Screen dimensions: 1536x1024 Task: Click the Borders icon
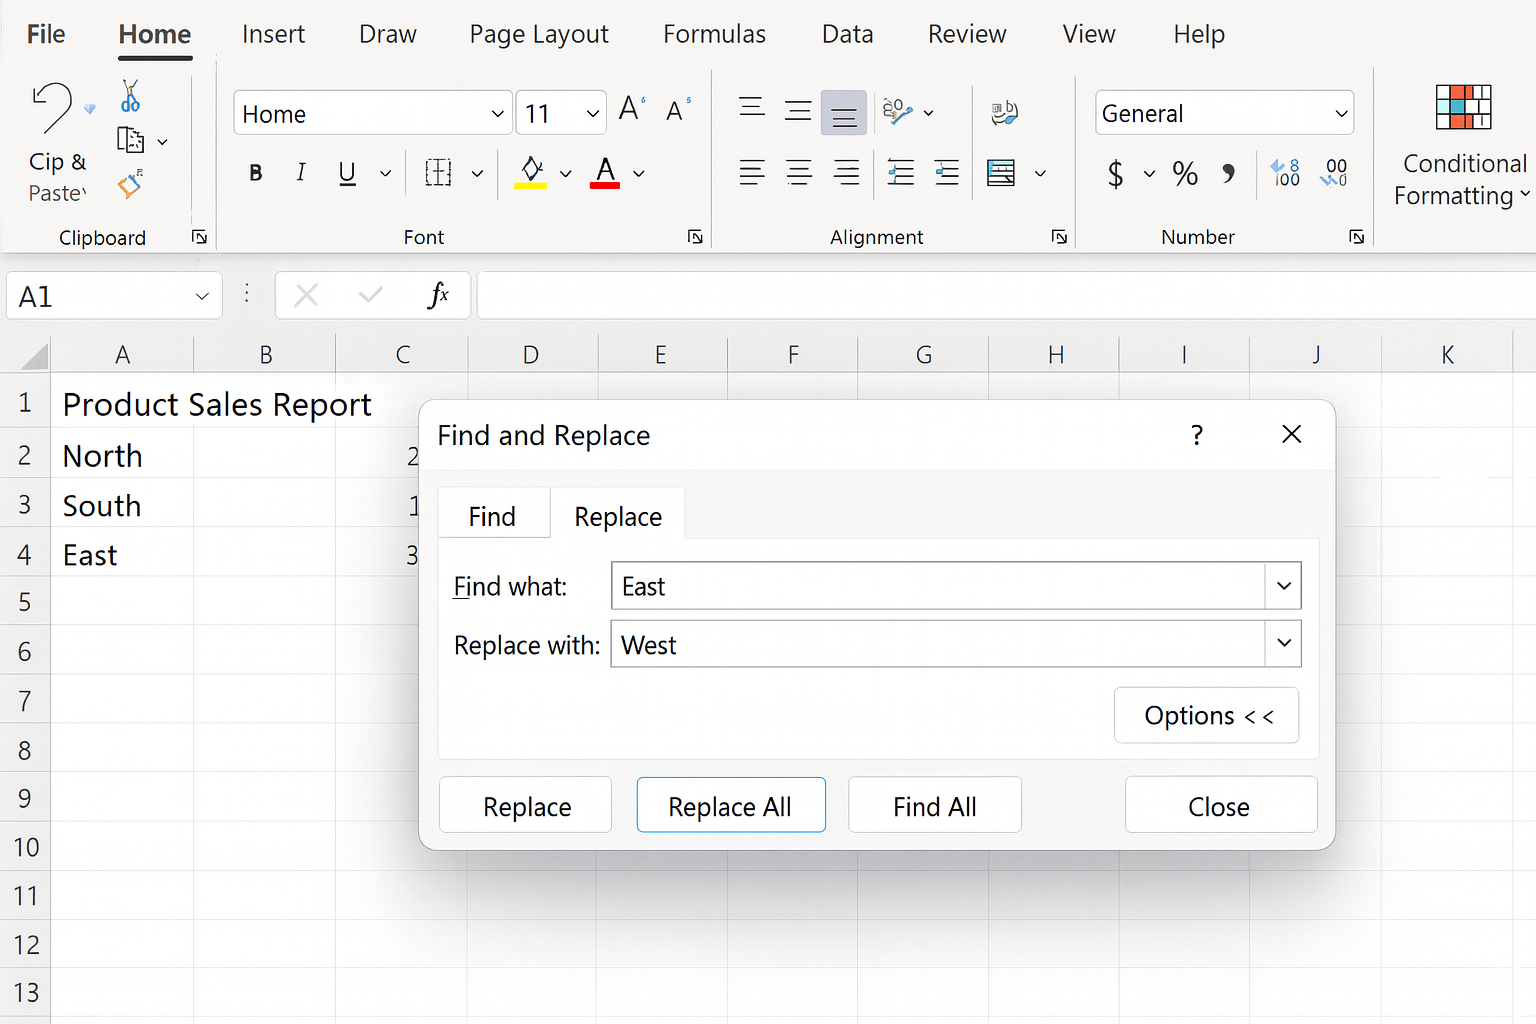click(x=438, y=172)
